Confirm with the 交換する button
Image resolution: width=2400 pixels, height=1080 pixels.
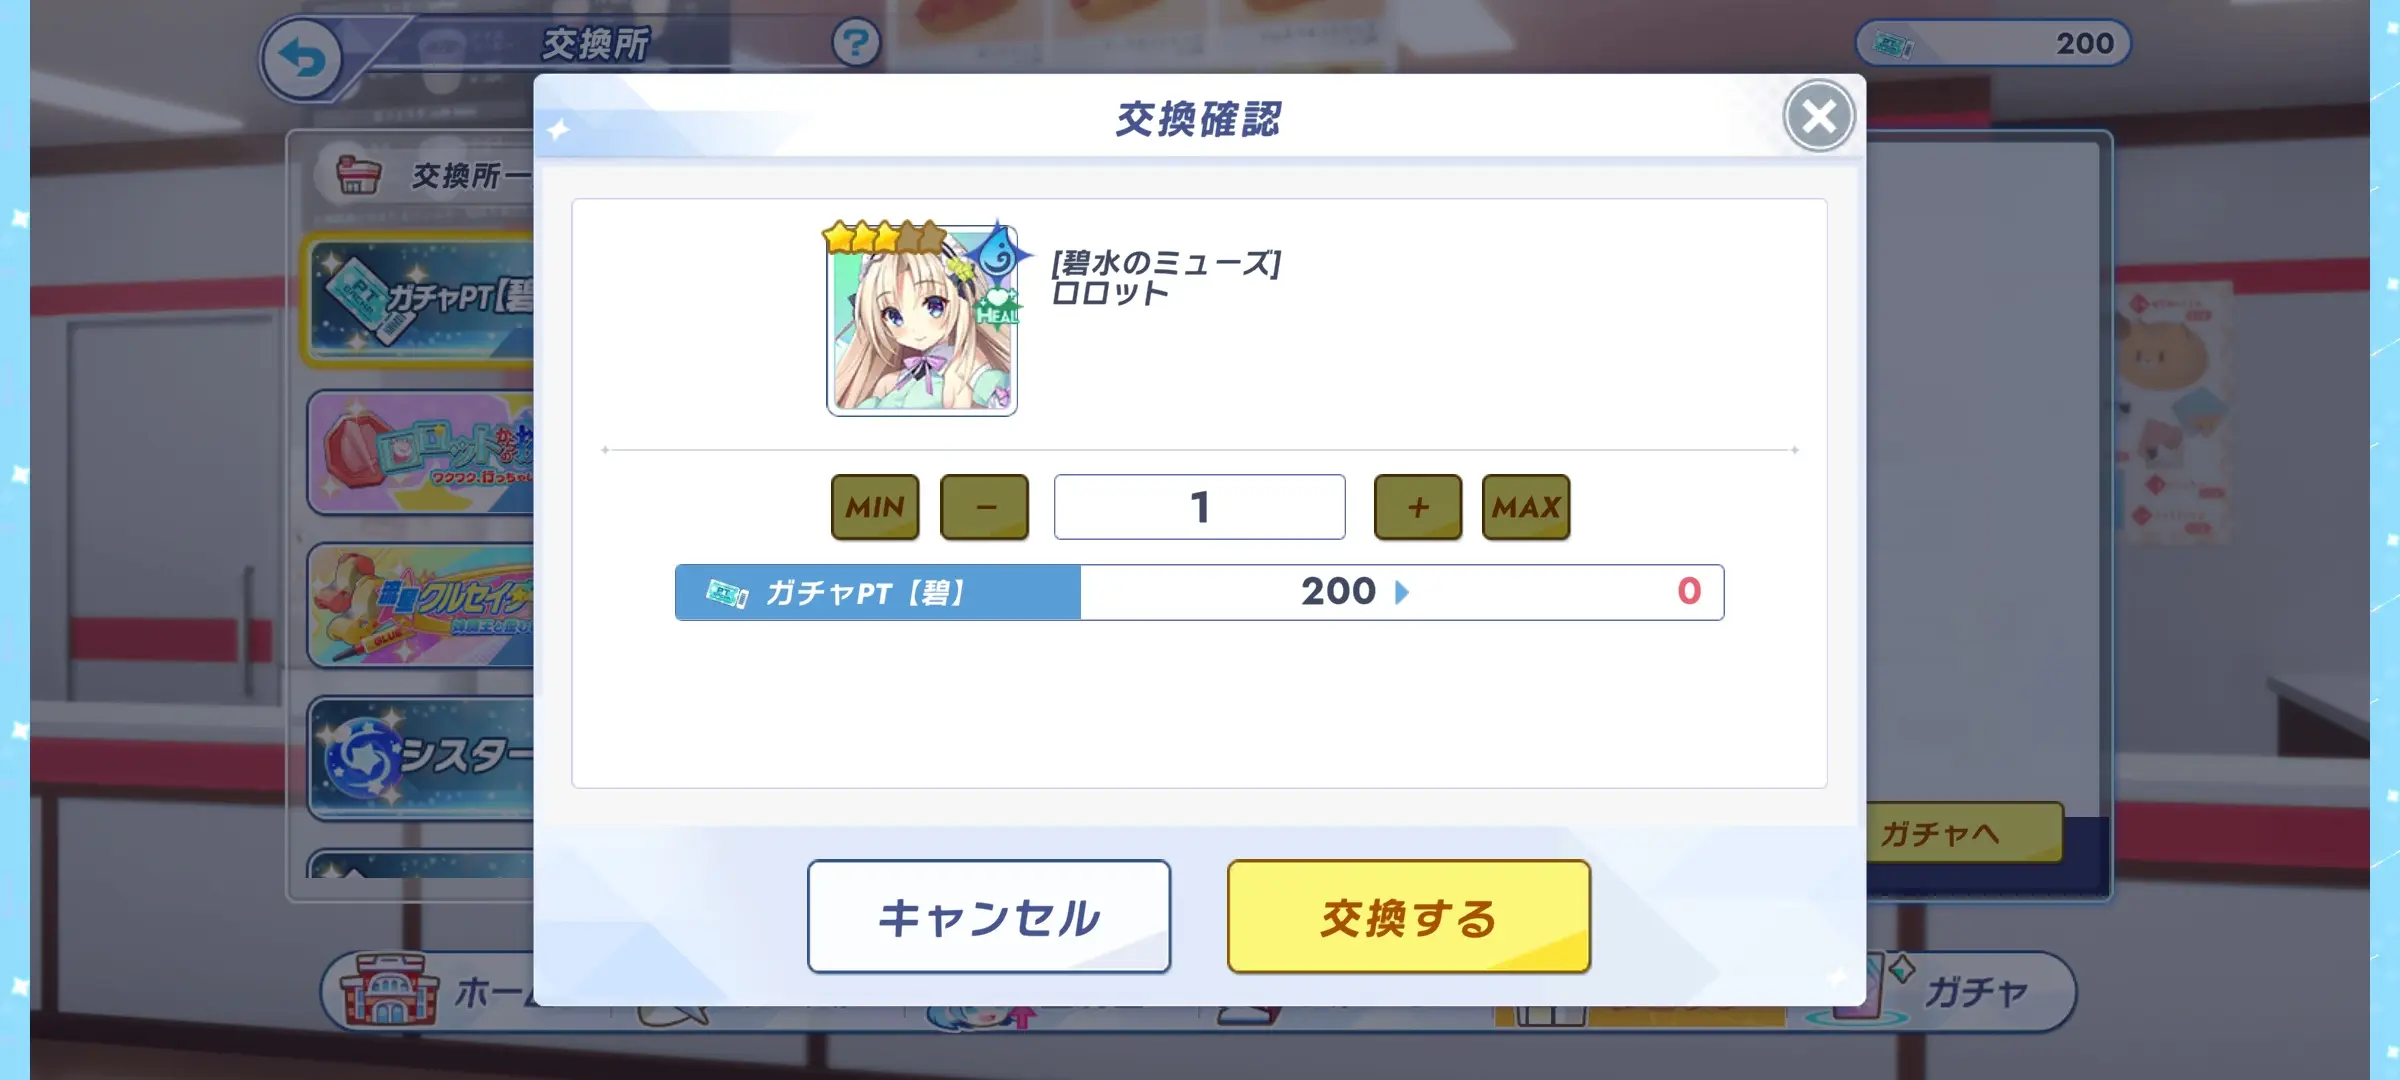(1409, 916)
